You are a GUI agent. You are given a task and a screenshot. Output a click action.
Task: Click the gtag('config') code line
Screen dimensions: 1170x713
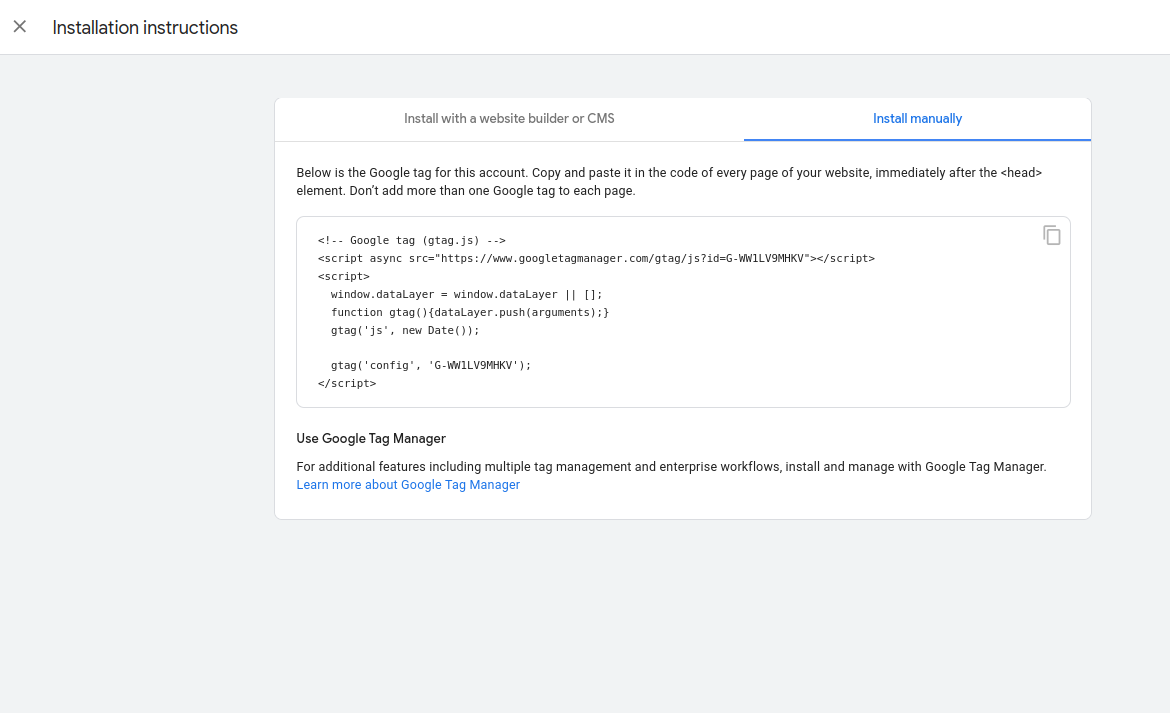(431, 366)
